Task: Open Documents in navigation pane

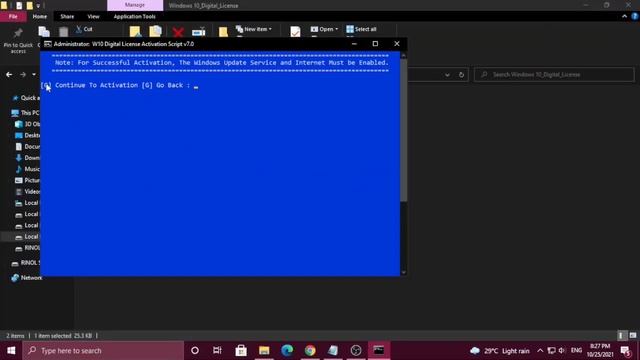Action: (x=27, y=147)
